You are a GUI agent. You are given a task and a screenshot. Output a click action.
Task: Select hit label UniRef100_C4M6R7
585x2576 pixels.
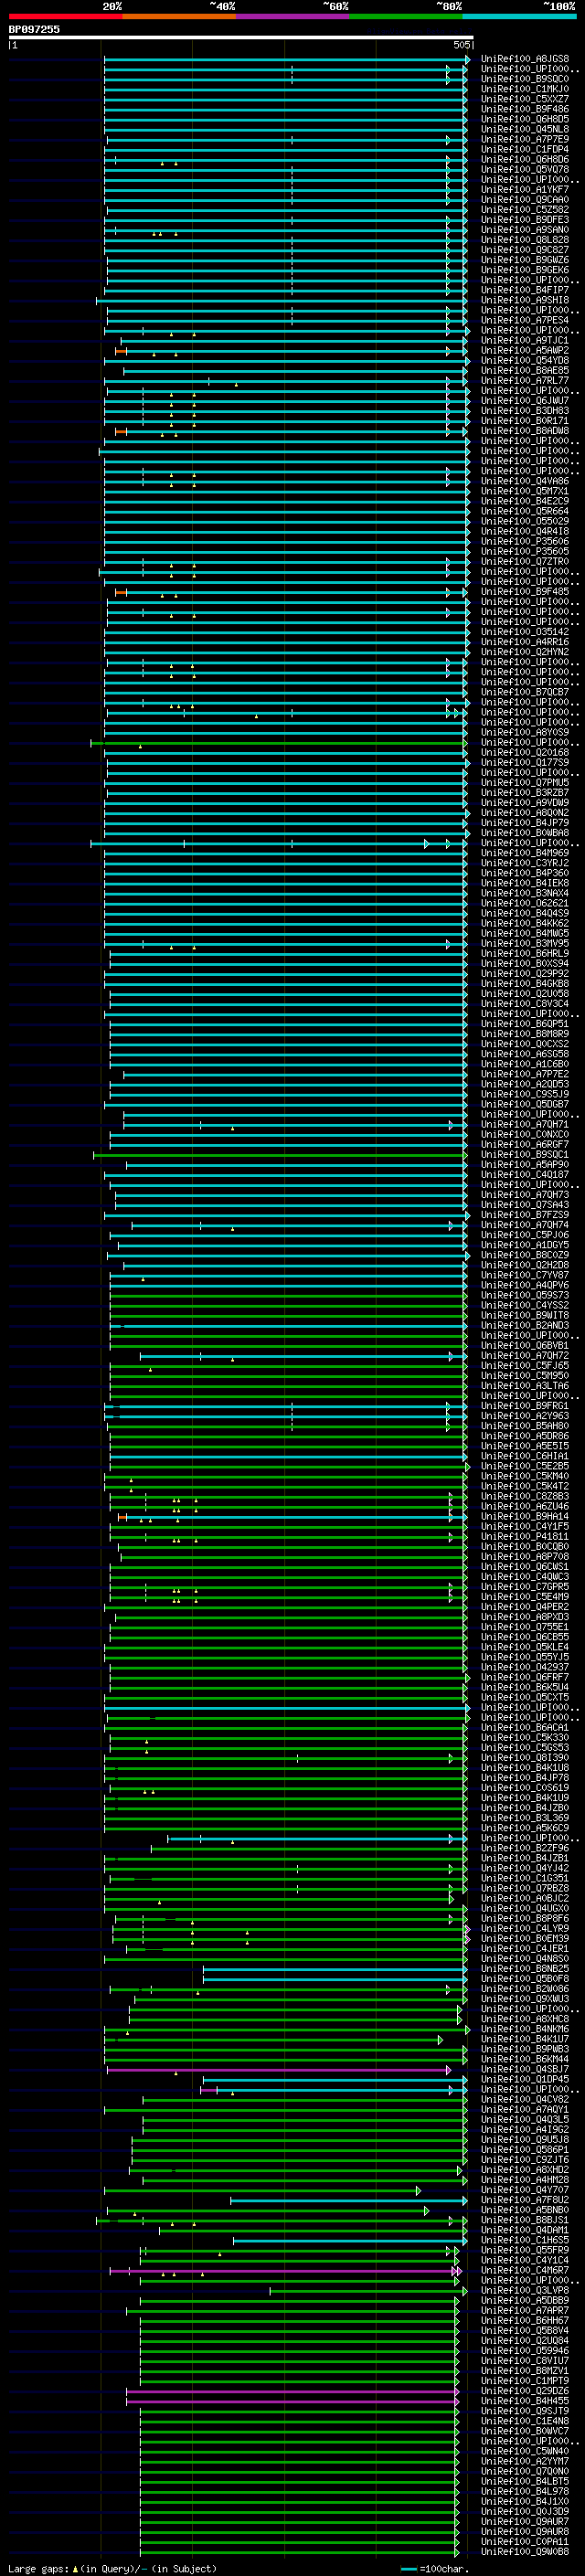525,2270
